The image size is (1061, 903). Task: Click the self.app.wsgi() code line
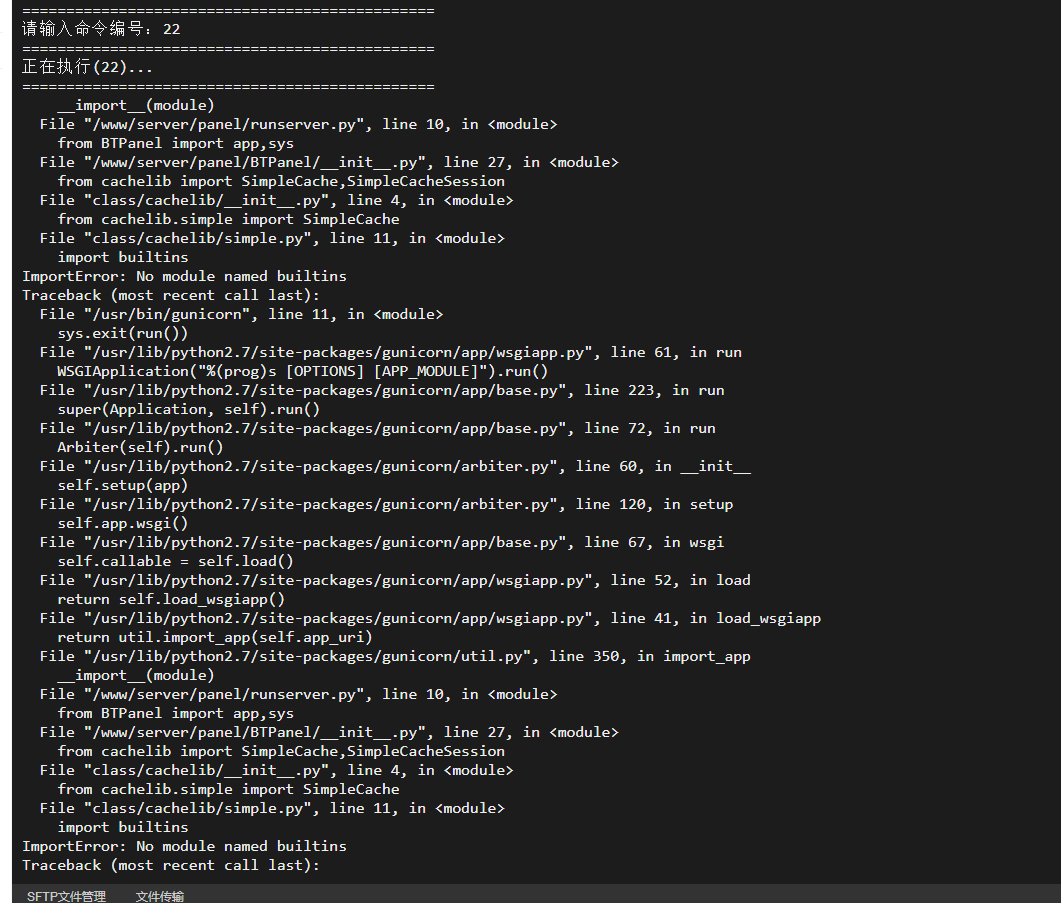click(122, 523)
